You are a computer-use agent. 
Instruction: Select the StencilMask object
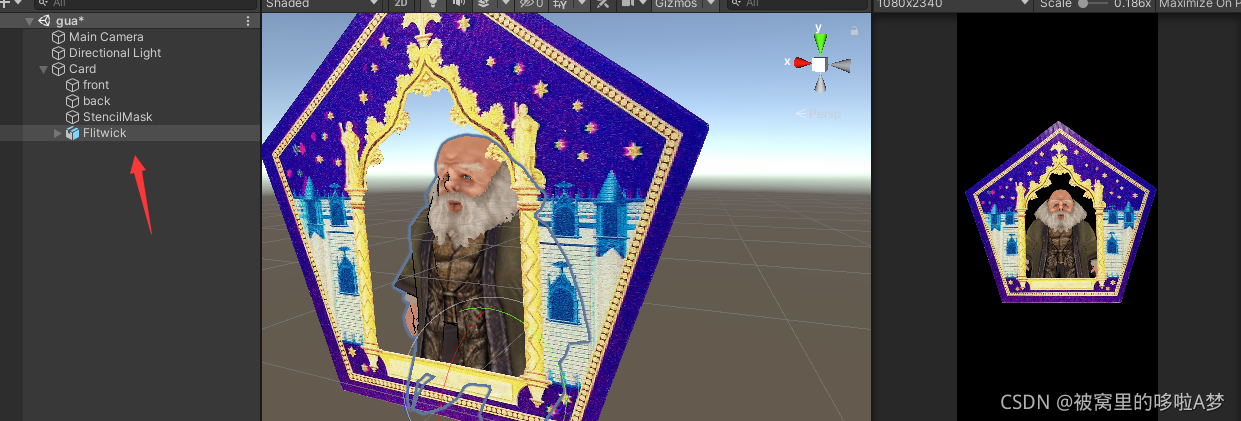click(x=117, y=117)
